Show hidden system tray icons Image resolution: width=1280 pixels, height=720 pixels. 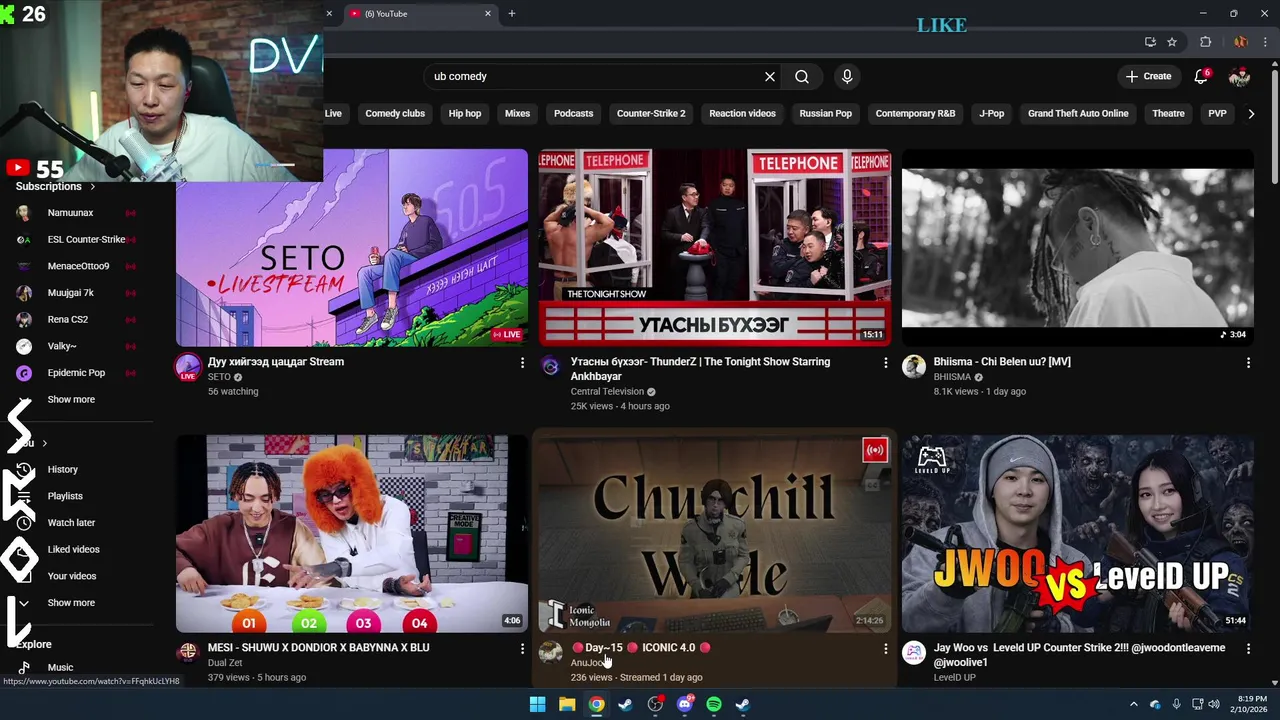click(1133, 704)
